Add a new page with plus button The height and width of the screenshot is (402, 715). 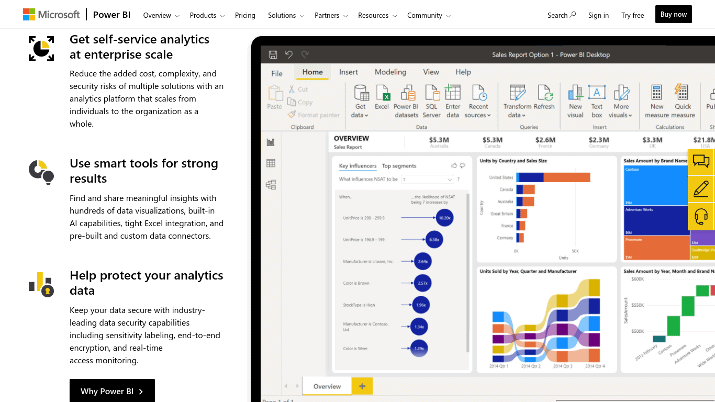pyautogui.click(x=362, y=386)
